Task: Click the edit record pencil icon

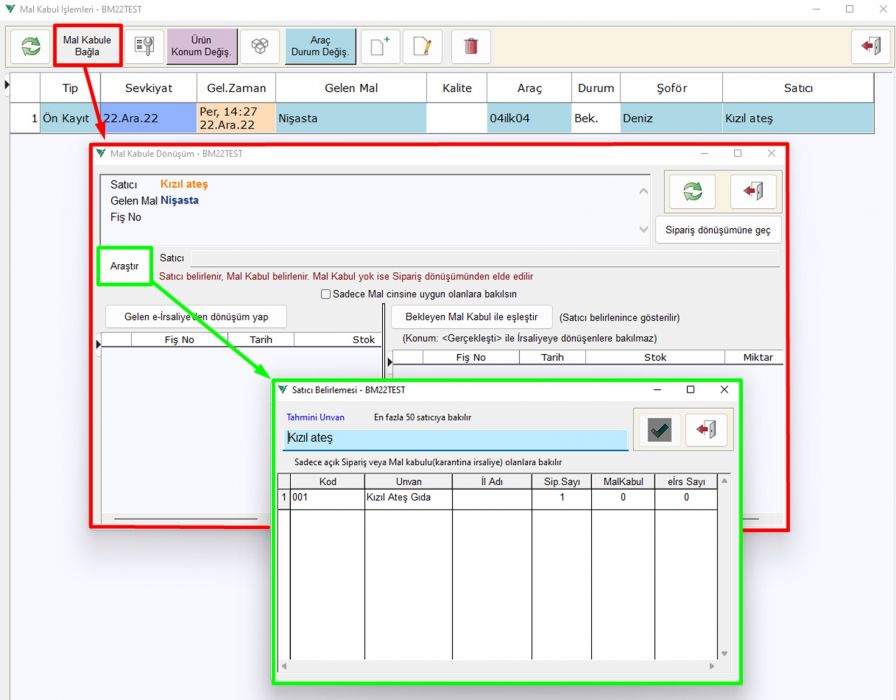Action: pos(423,46)
